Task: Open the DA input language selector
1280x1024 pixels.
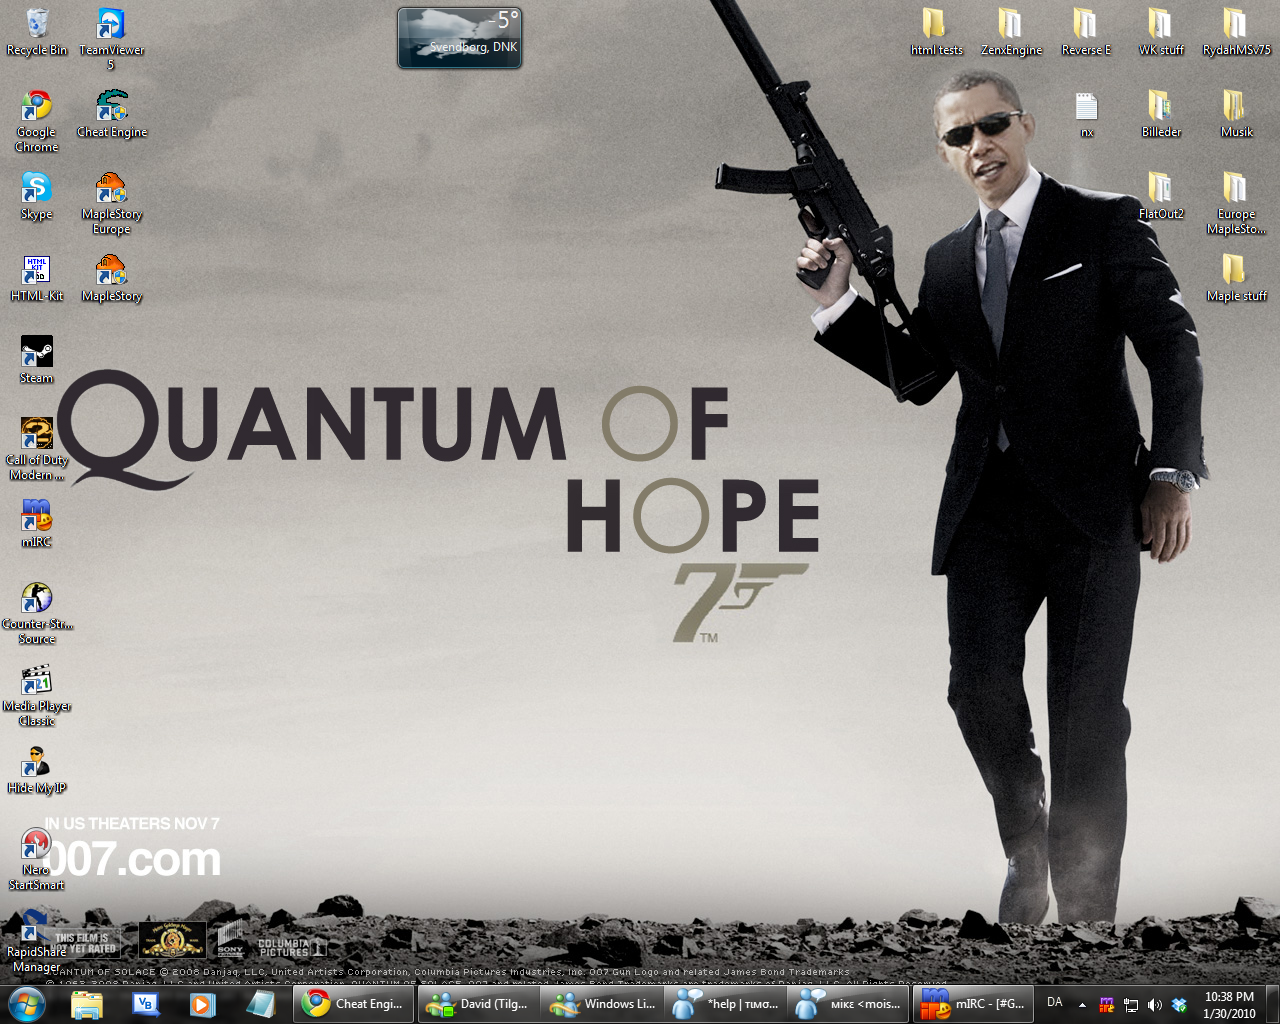Action: tap(1055, 1002)
